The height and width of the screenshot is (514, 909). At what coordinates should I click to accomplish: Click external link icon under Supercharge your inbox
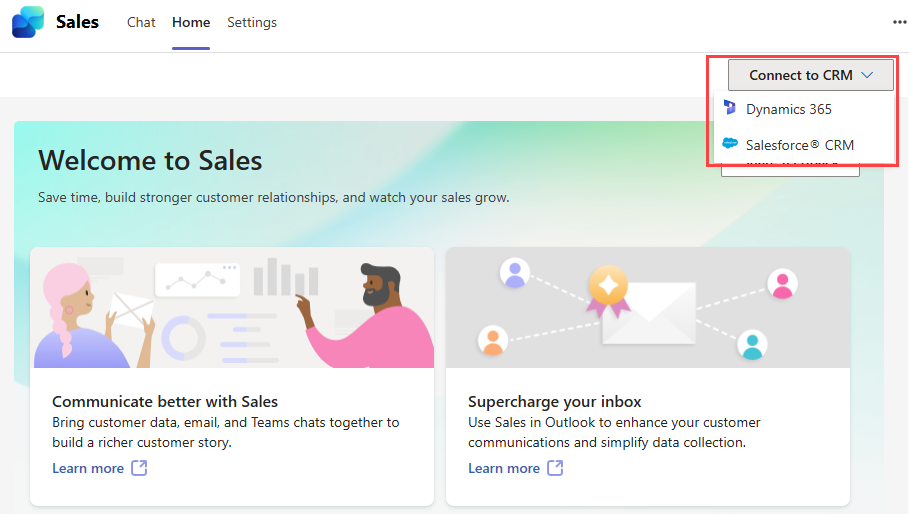[555, 468]
